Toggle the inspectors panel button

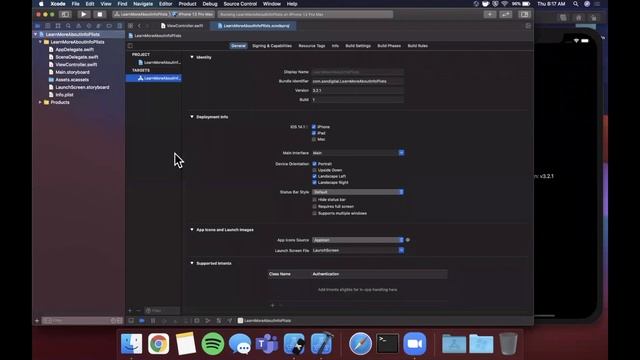[x=524, y=14]
